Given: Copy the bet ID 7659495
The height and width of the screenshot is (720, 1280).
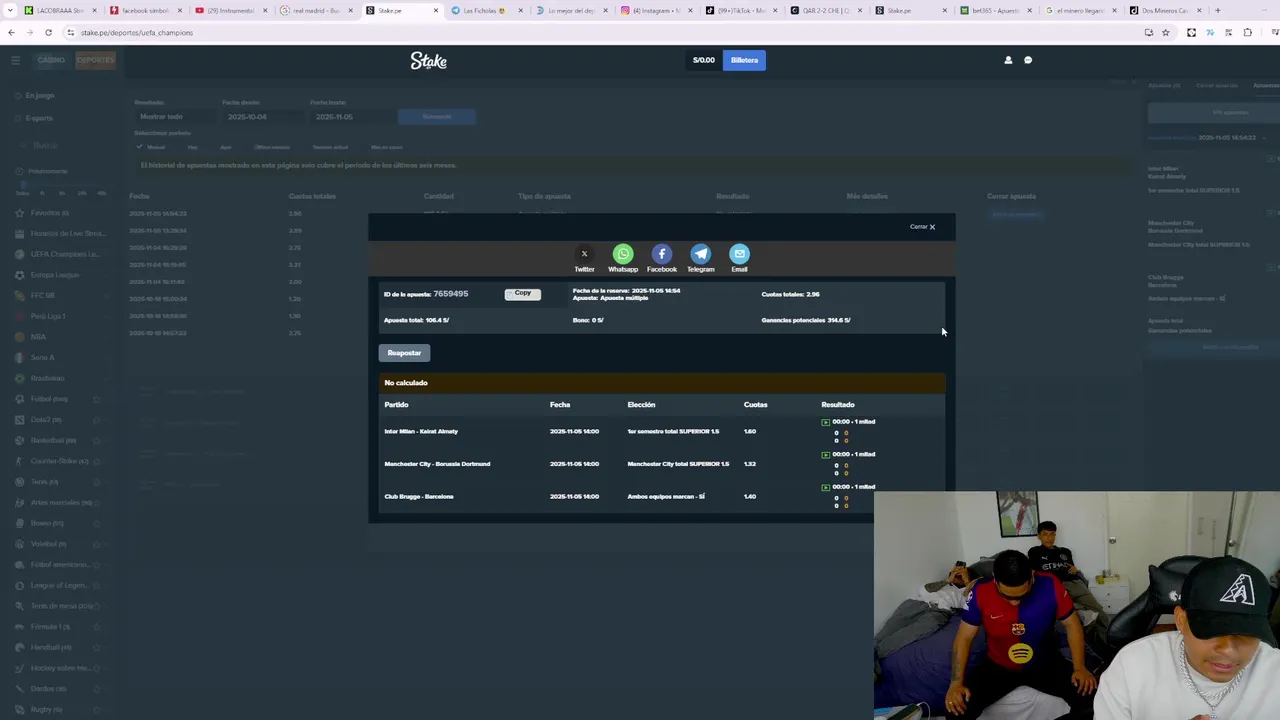Looking at the screenshot, I should coord(522,293).
